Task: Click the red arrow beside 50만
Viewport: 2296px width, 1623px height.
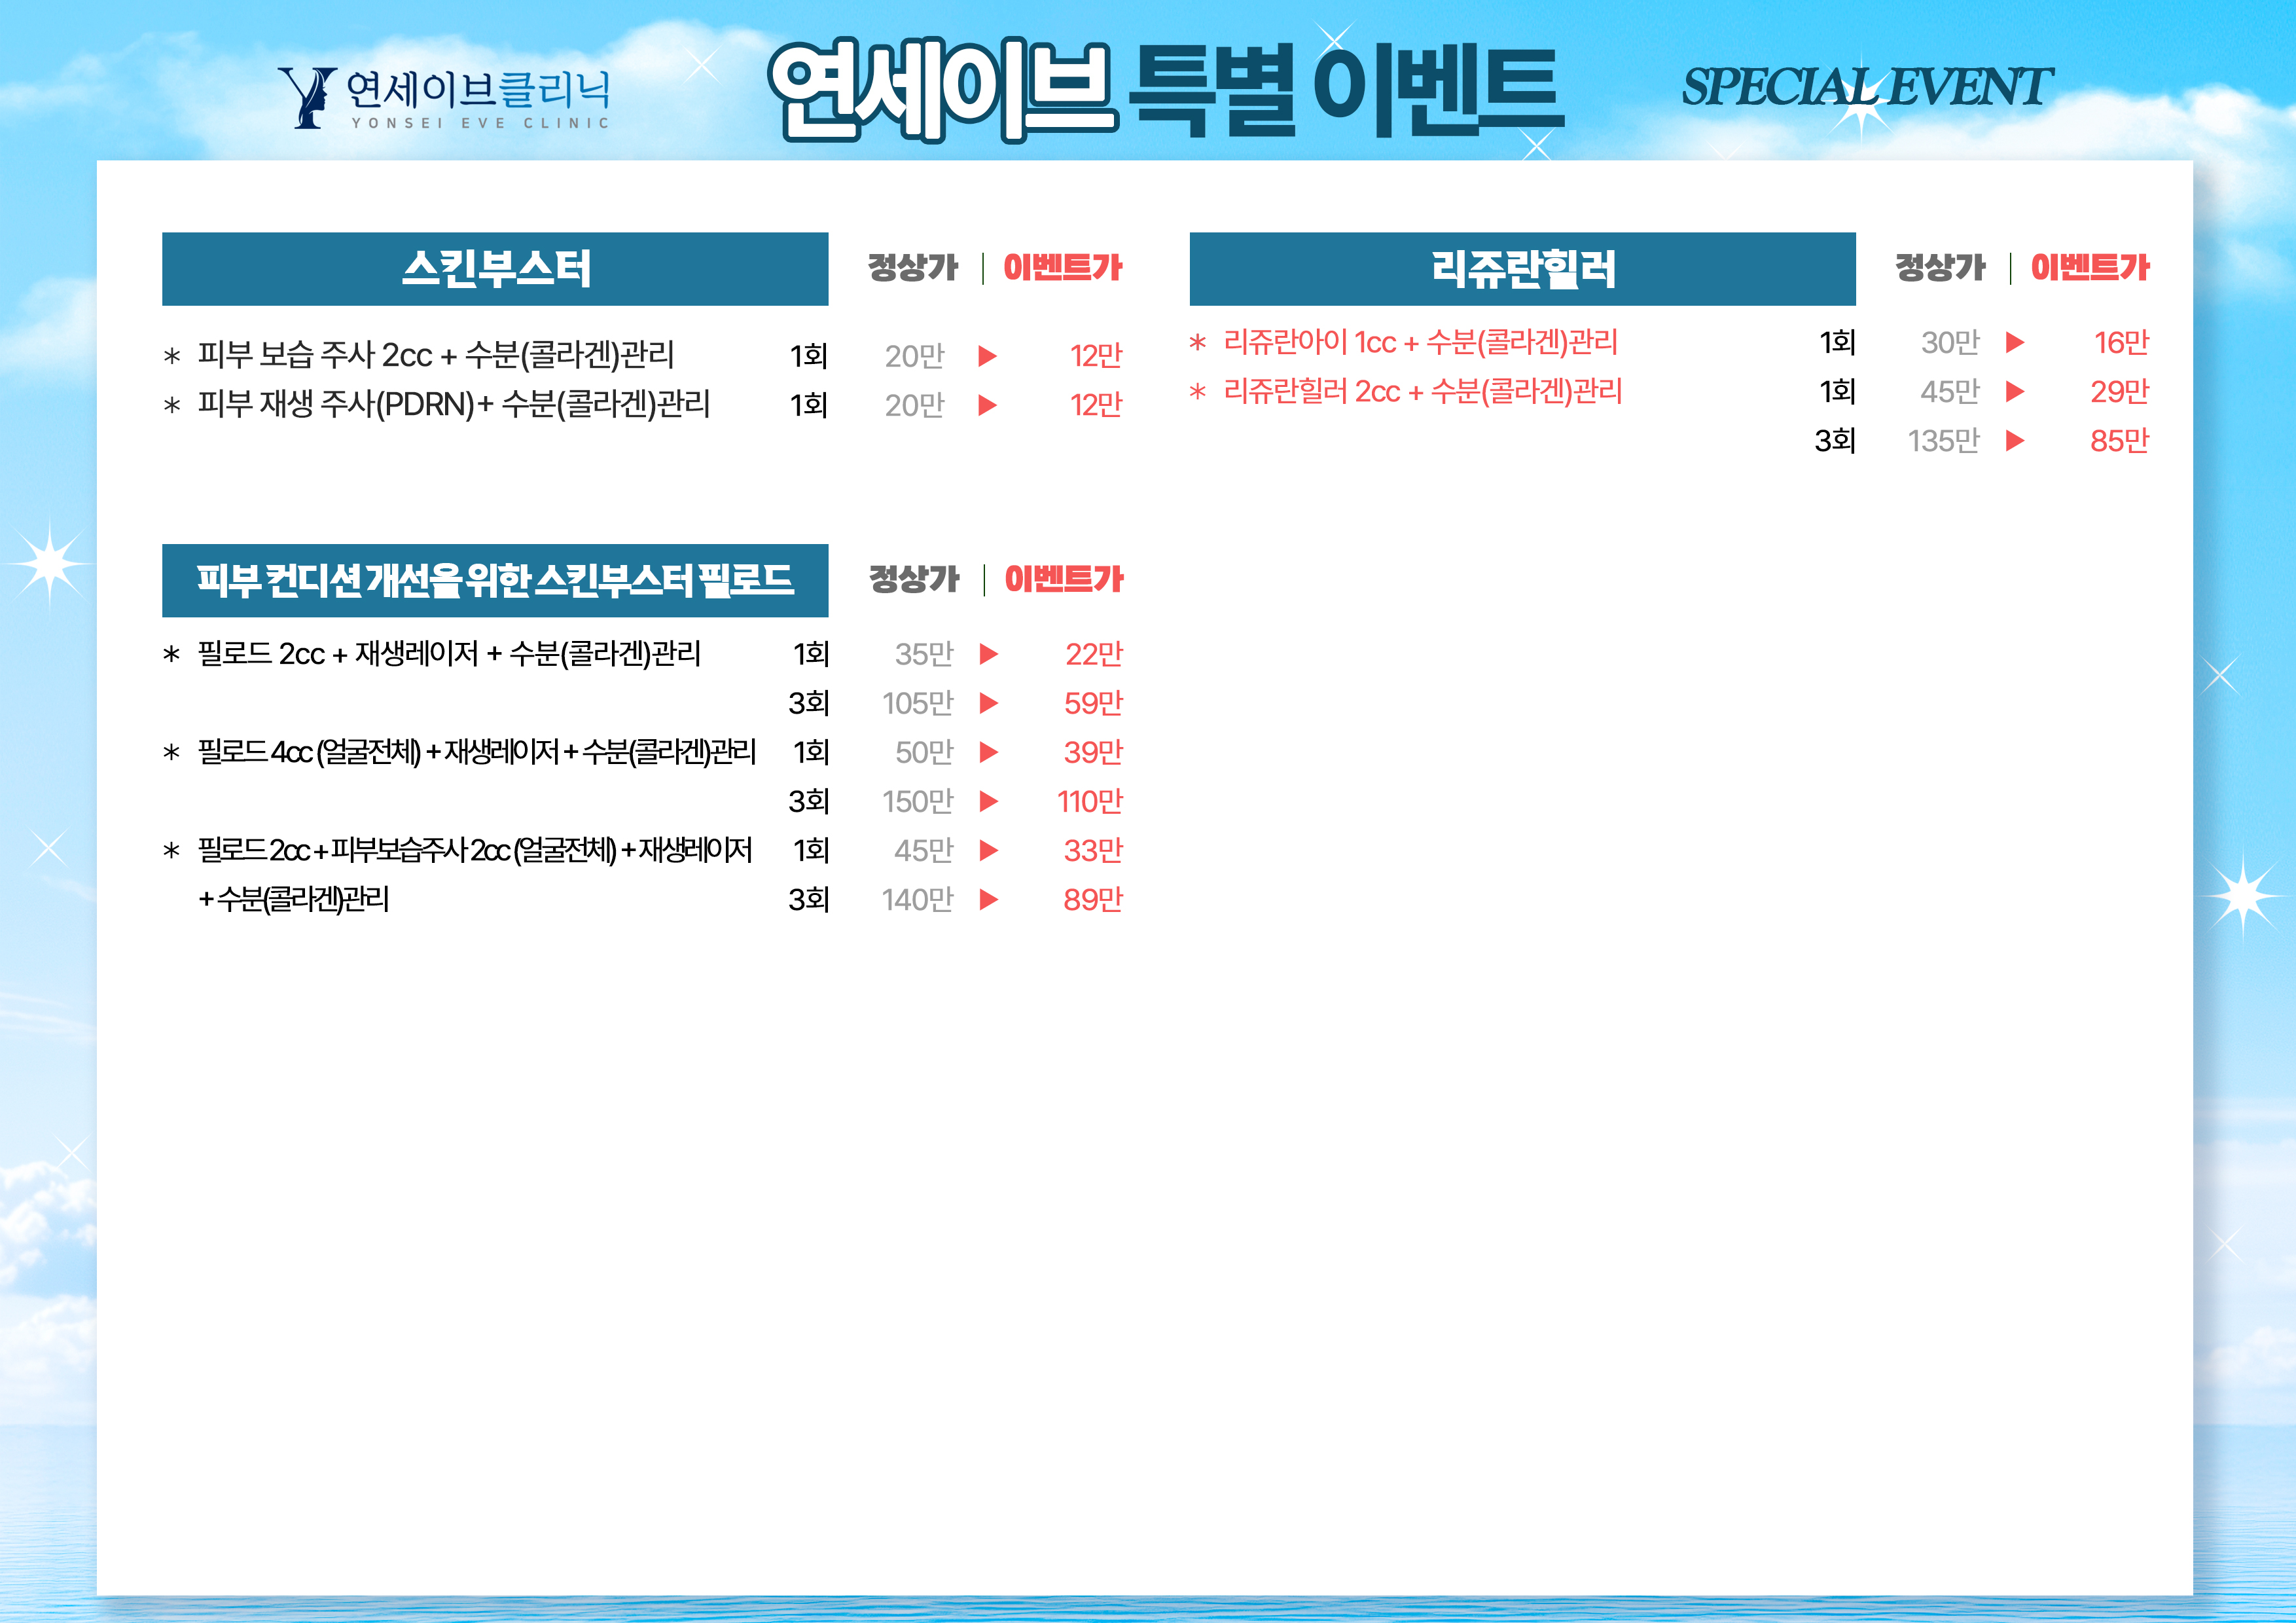Action: (x=989, y=752)
